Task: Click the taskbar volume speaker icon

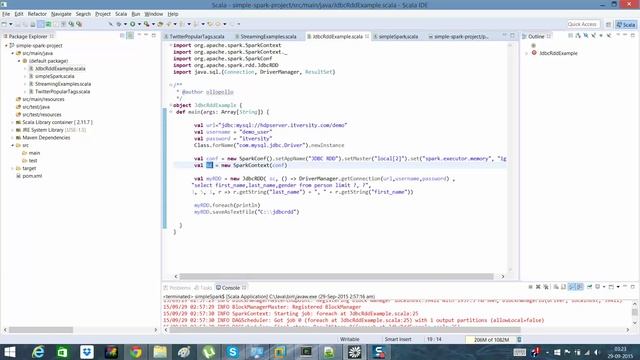Action: coord(597,352)
